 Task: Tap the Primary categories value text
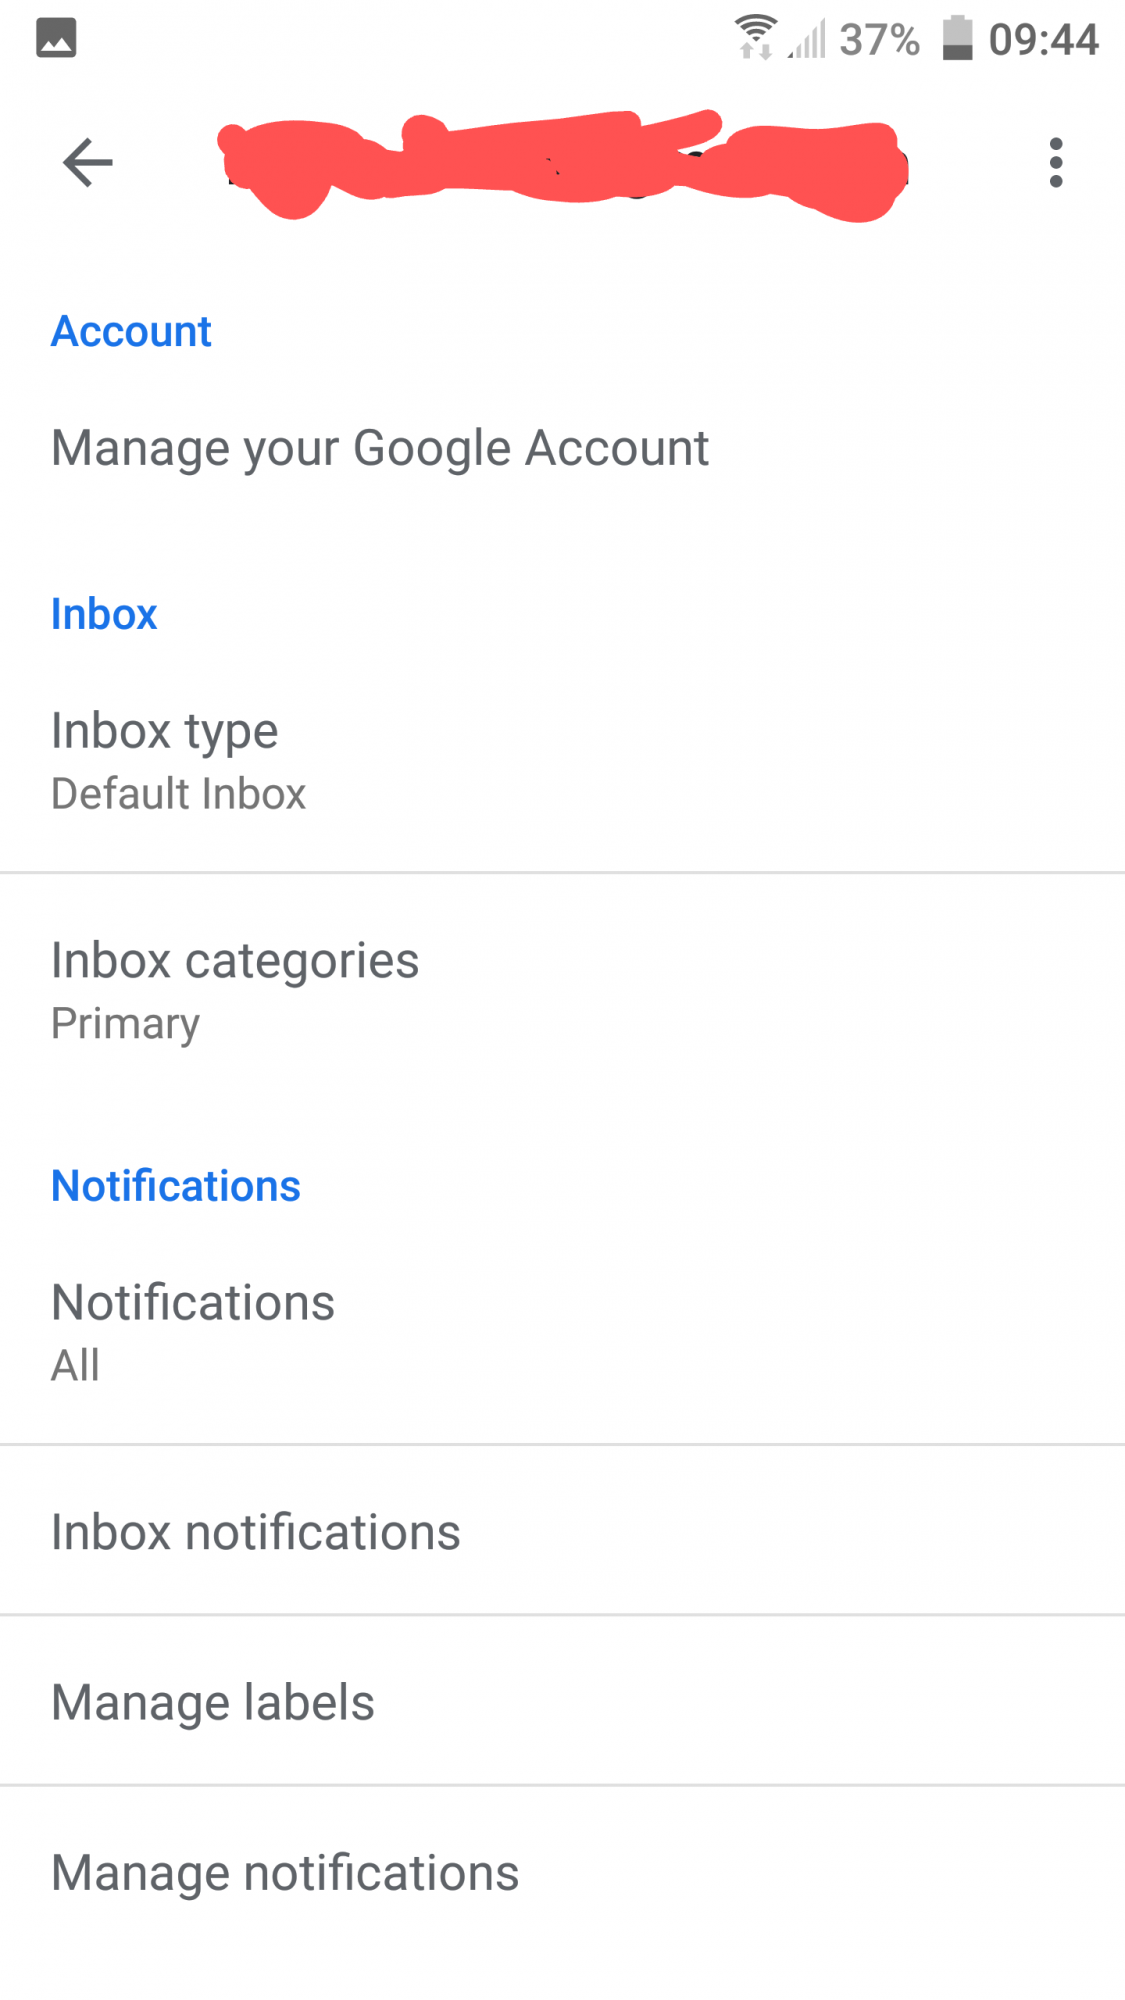pyautogui.click(x=126, y=1024)
